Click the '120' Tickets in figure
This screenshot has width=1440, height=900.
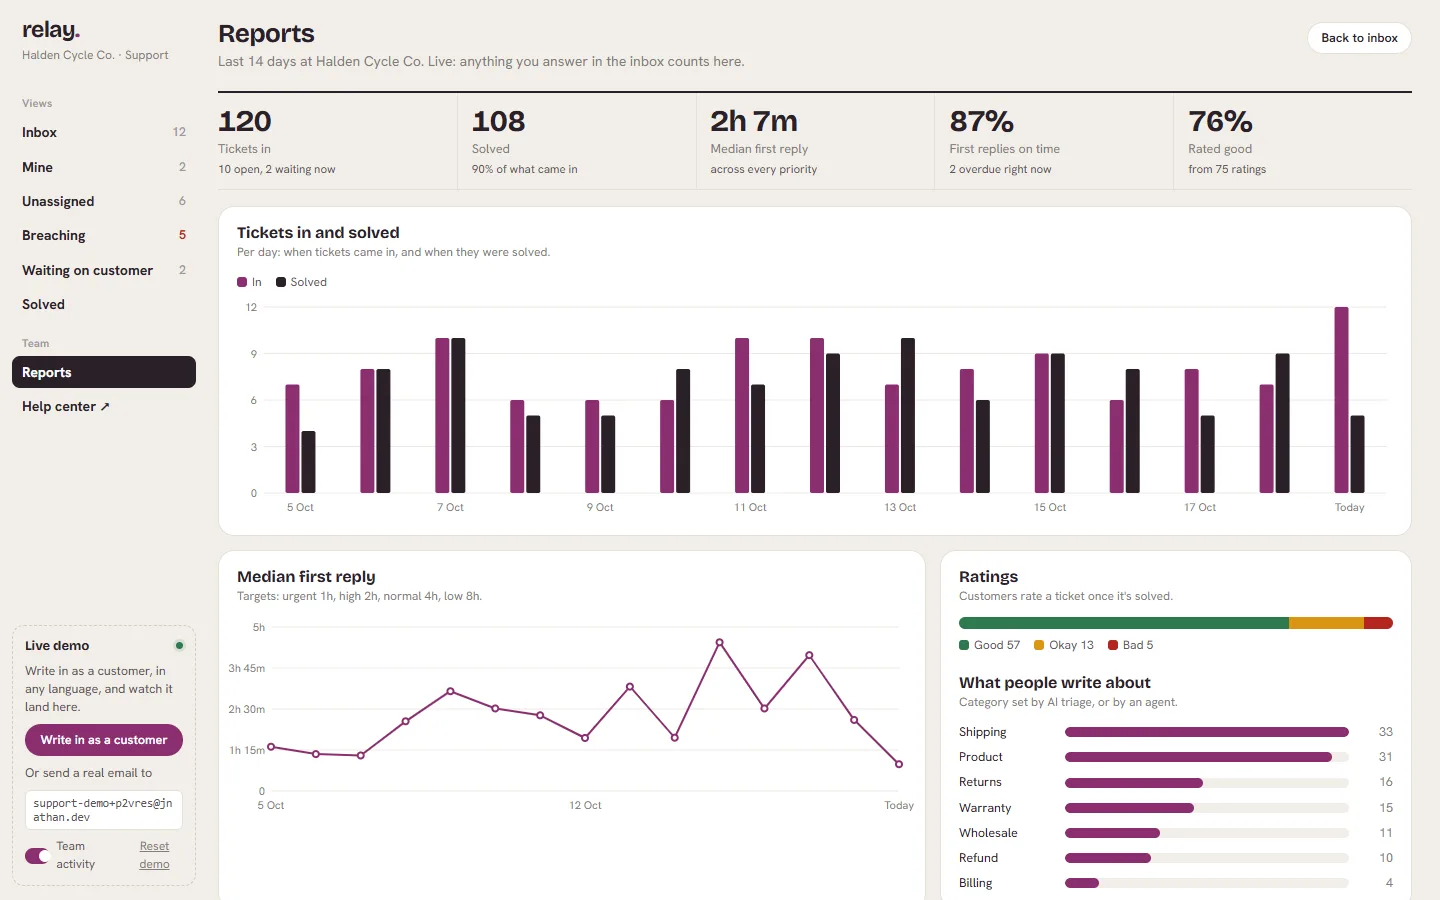[x=245, y=121]
